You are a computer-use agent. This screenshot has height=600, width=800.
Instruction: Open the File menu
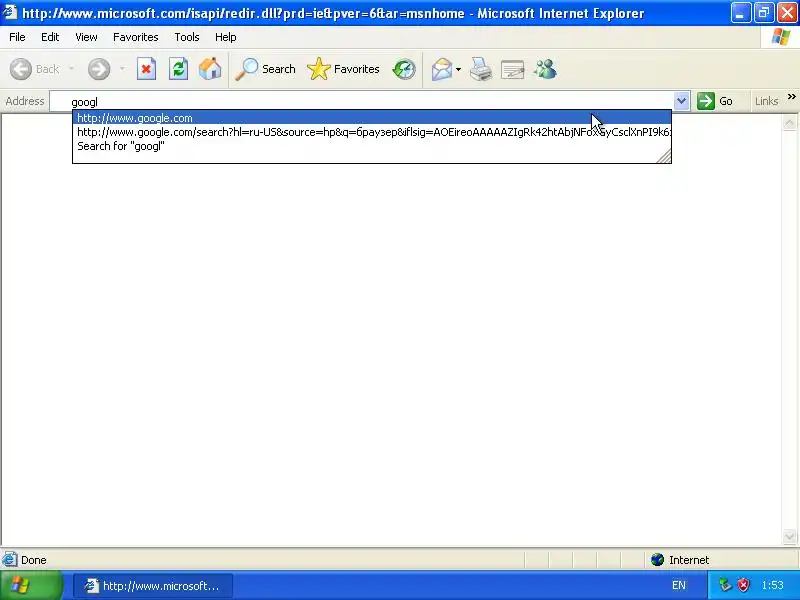(17, 37)
